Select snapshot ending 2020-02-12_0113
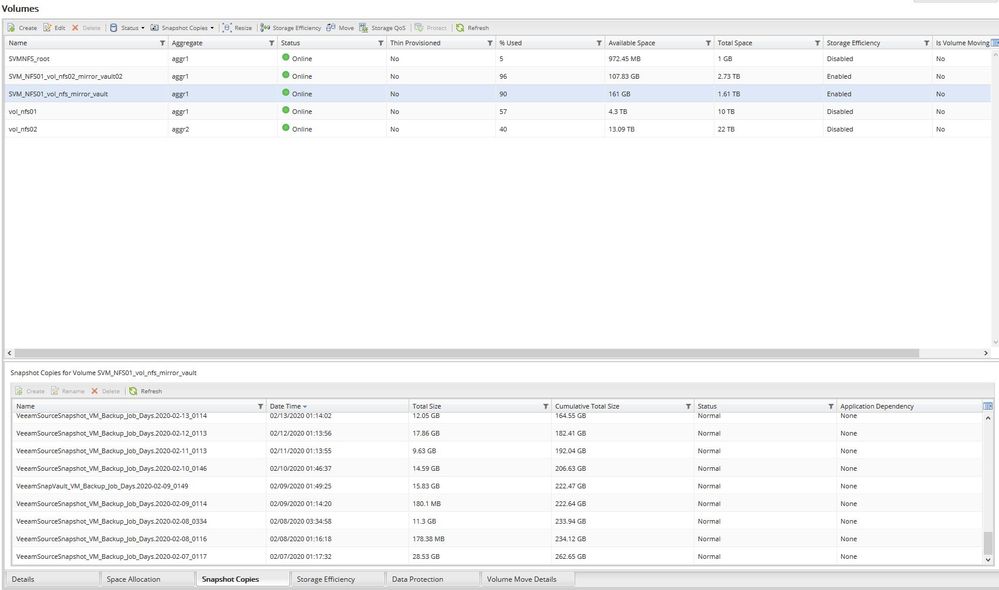999x590 pixels. click(x=497, y=433)
